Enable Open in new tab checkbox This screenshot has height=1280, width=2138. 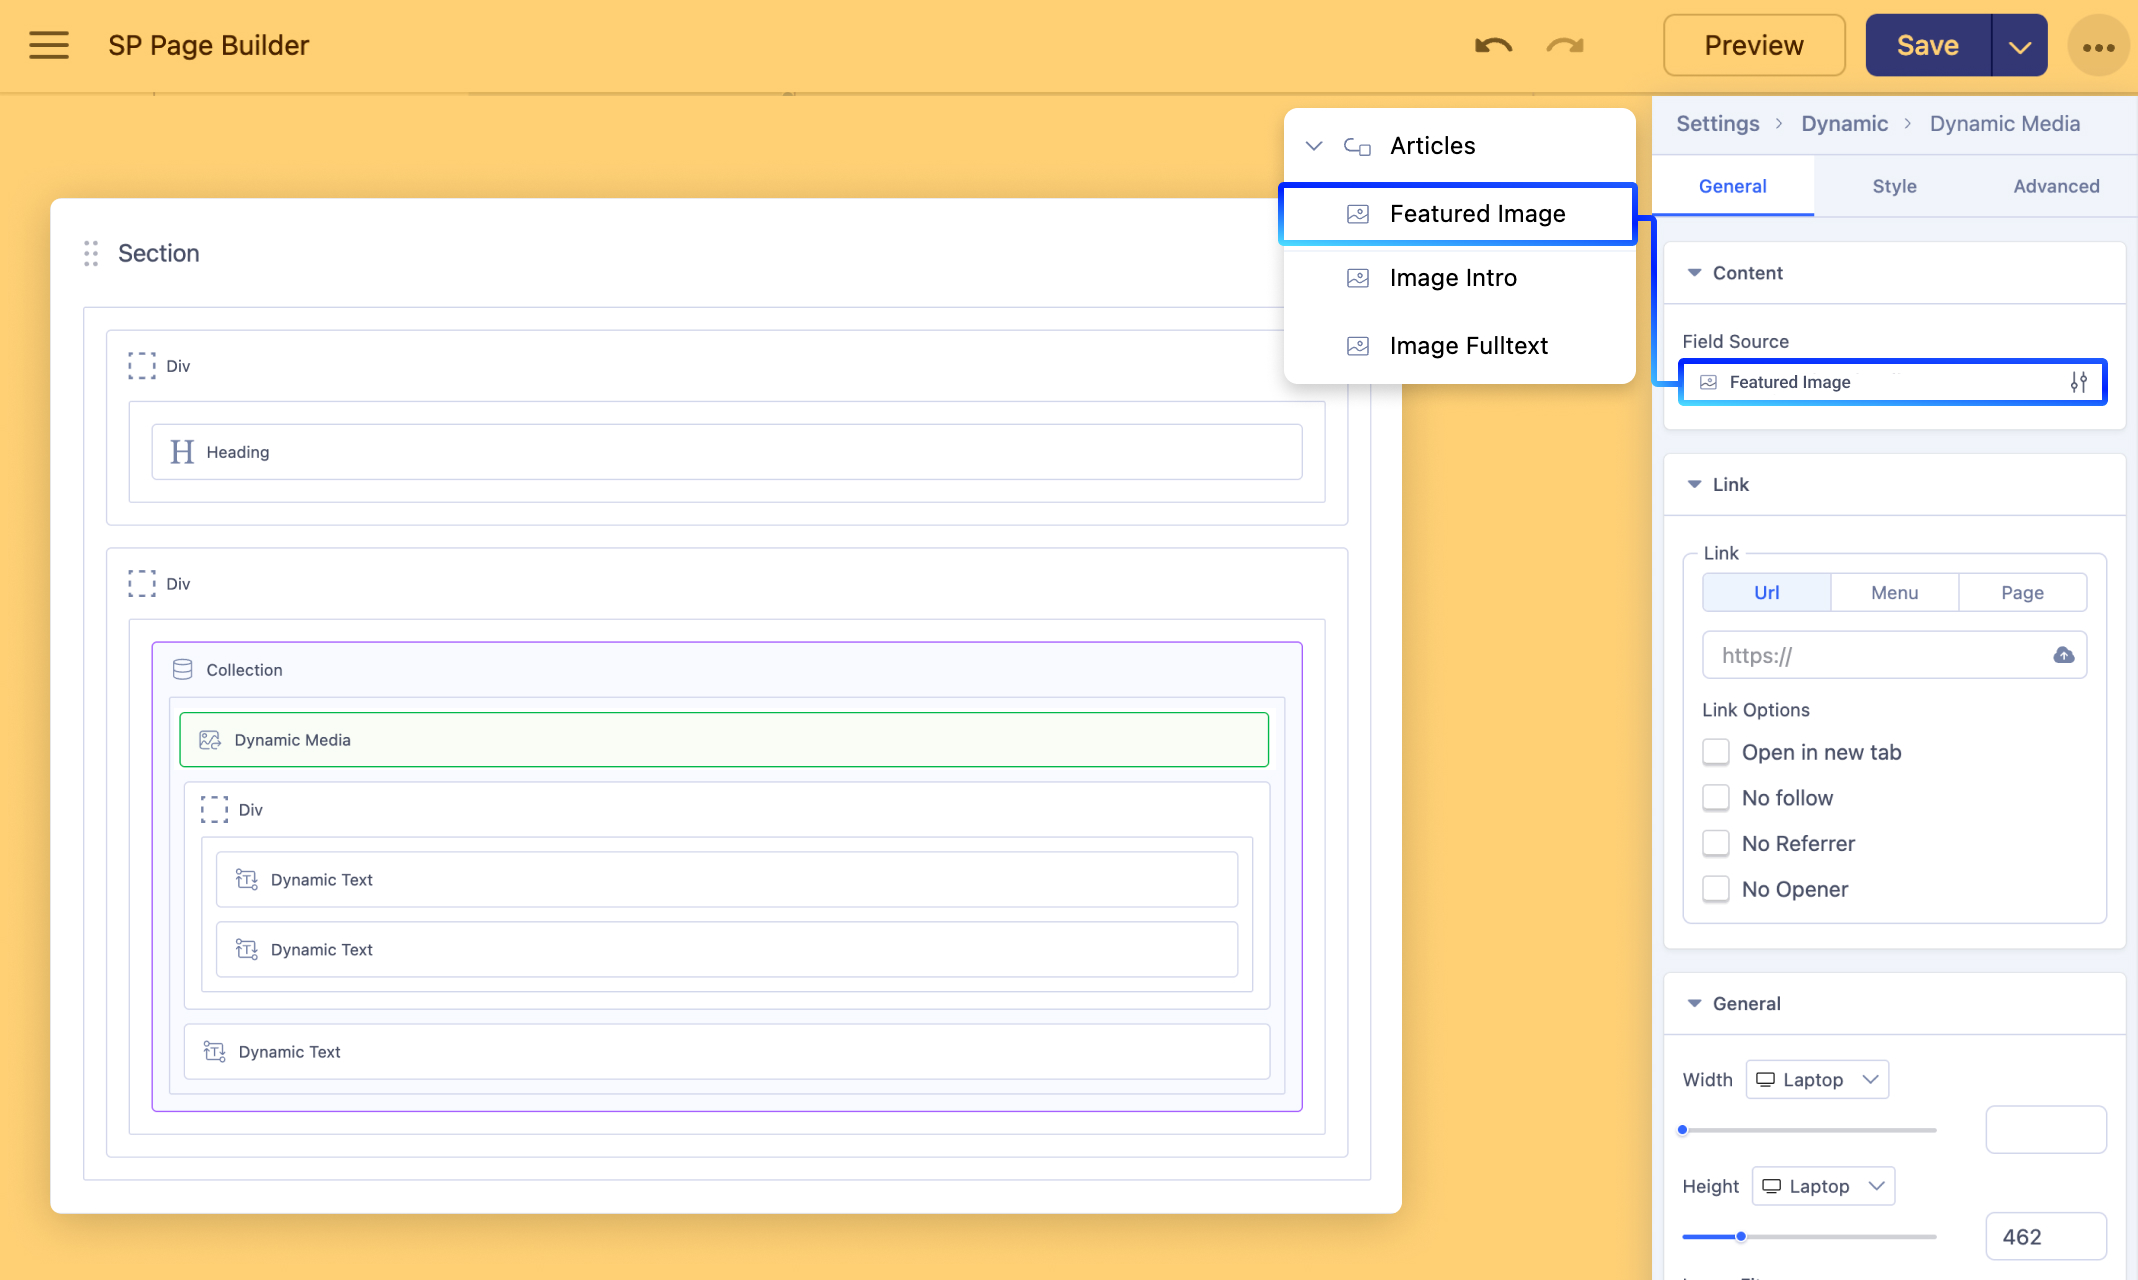pos(1716,752)
